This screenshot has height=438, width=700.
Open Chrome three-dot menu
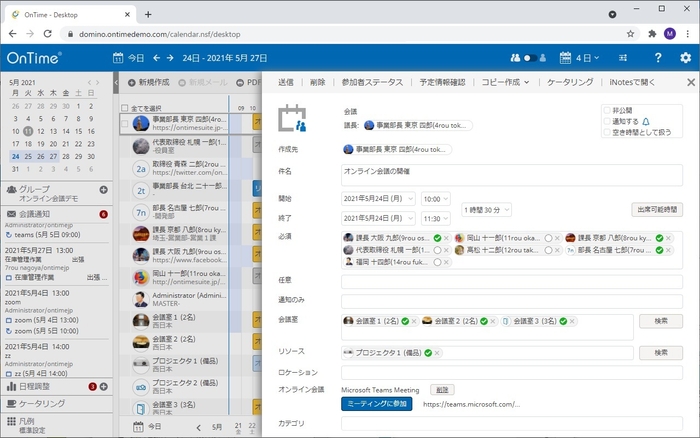tap(688, 34)
